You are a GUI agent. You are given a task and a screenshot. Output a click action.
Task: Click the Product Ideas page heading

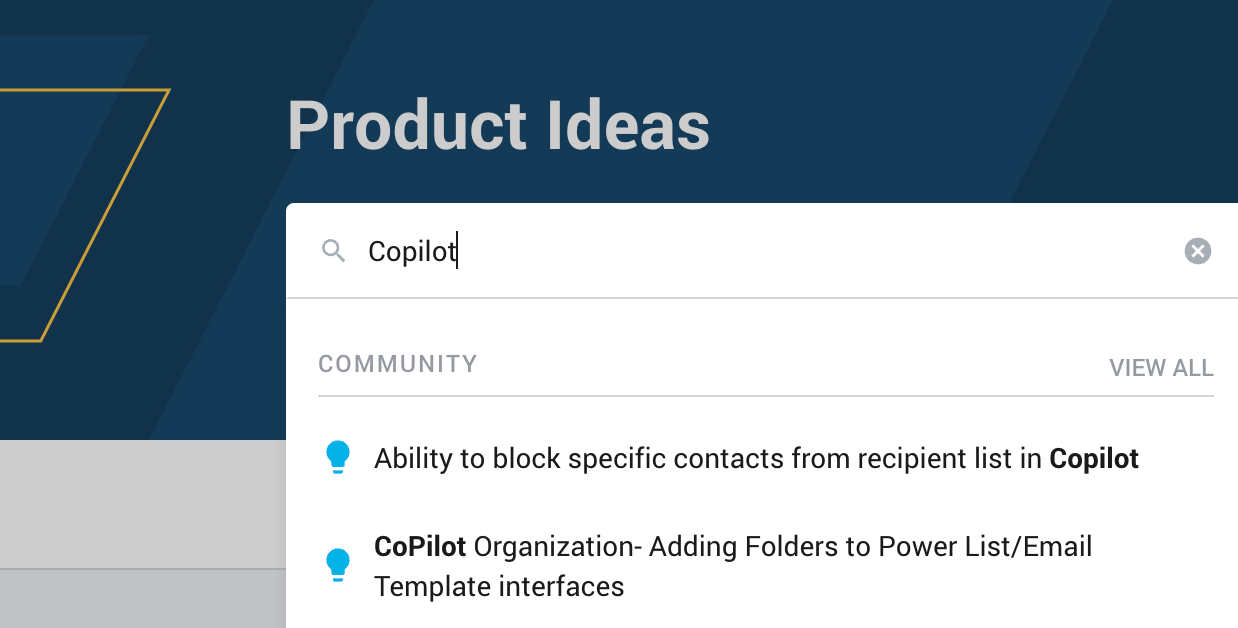tap(498, 127)
